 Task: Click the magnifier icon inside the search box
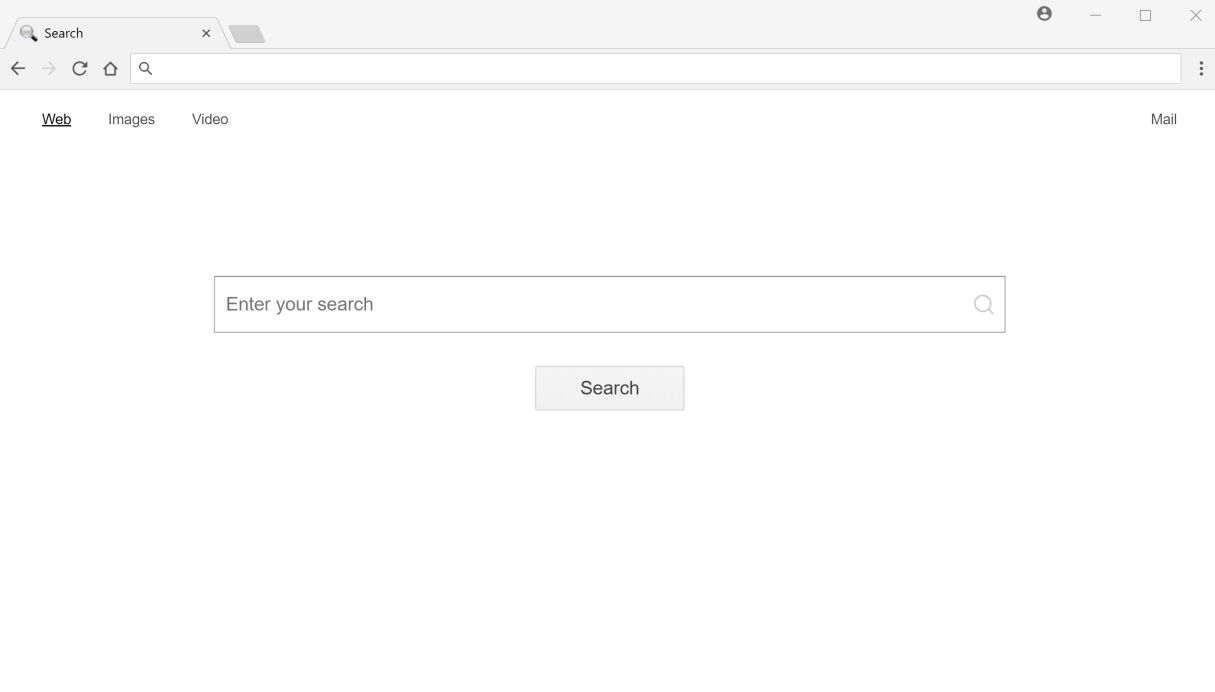983,303
